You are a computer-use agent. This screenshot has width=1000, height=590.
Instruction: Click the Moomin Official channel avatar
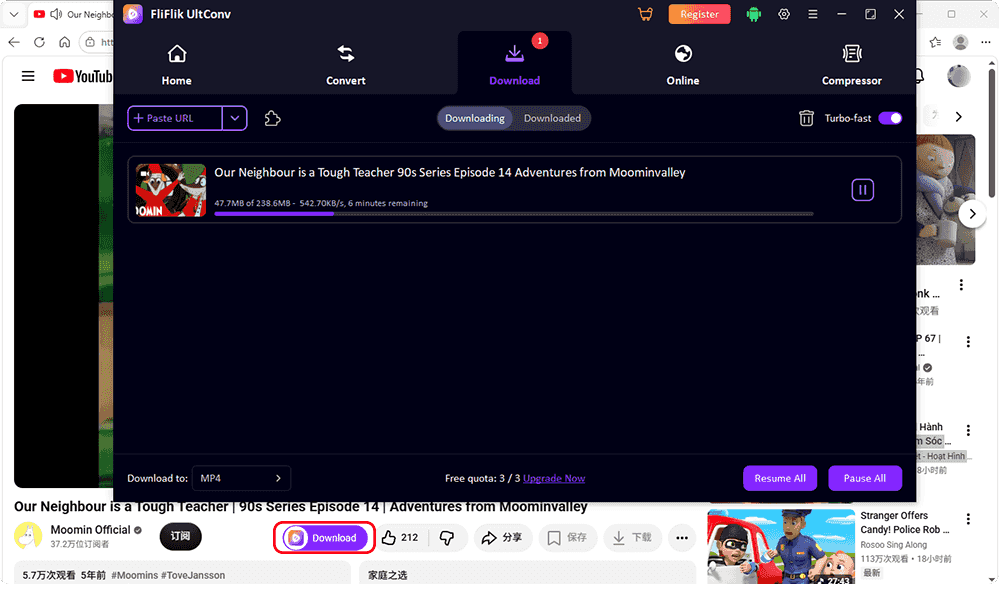pyautogui.click(x=27, y=536)
